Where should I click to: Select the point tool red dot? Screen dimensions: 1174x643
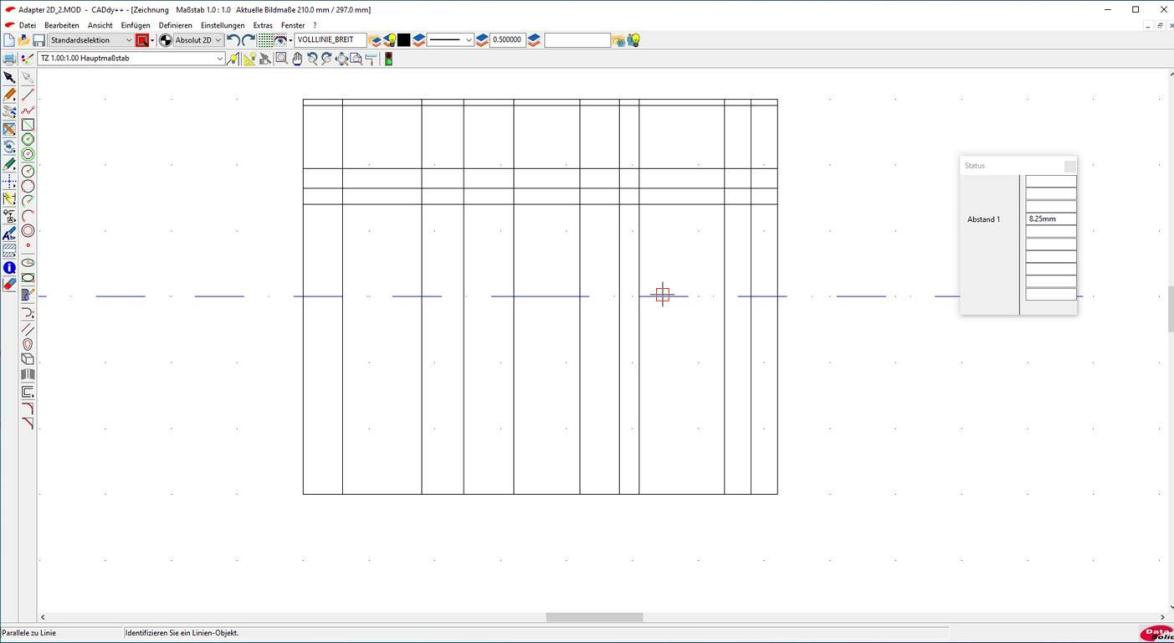coord(28,246)
